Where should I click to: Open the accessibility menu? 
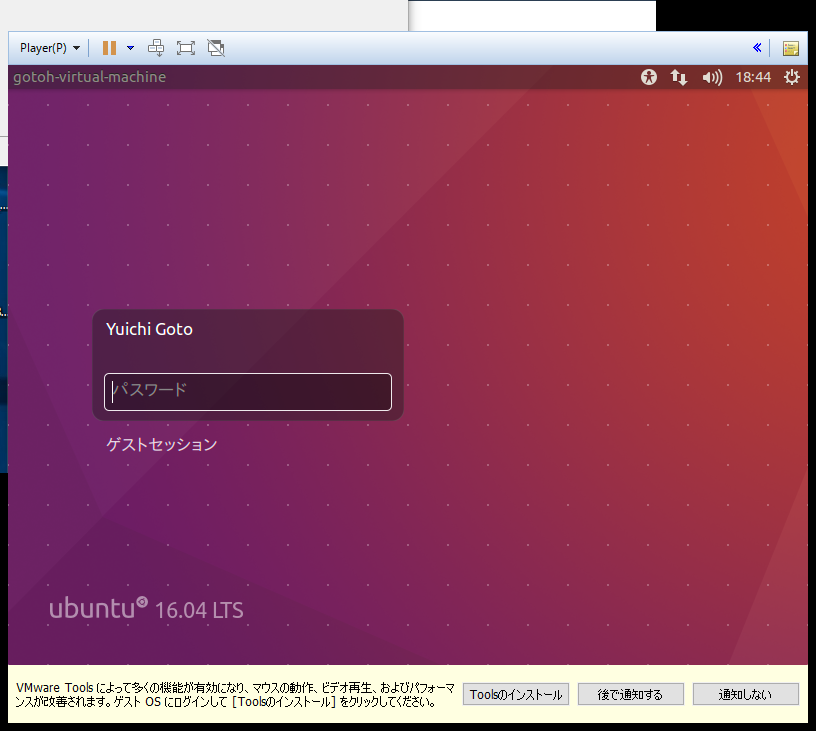pyautogui.click(x=648, y=78)
